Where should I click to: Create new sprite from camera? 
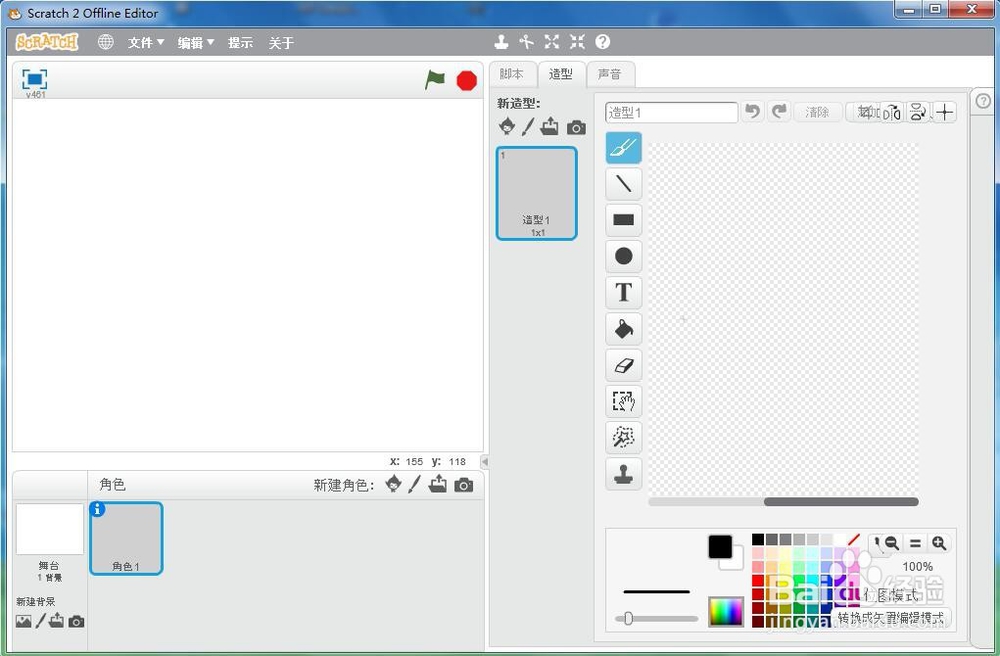[x=464, y=486]
